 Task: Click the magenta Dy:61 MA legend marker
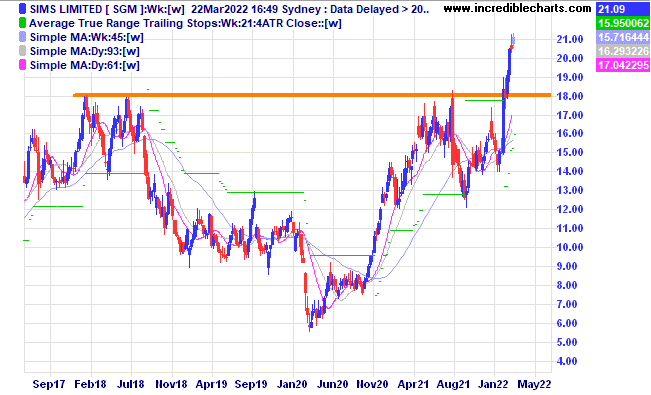pyautogui.click(x=22, y=65)
